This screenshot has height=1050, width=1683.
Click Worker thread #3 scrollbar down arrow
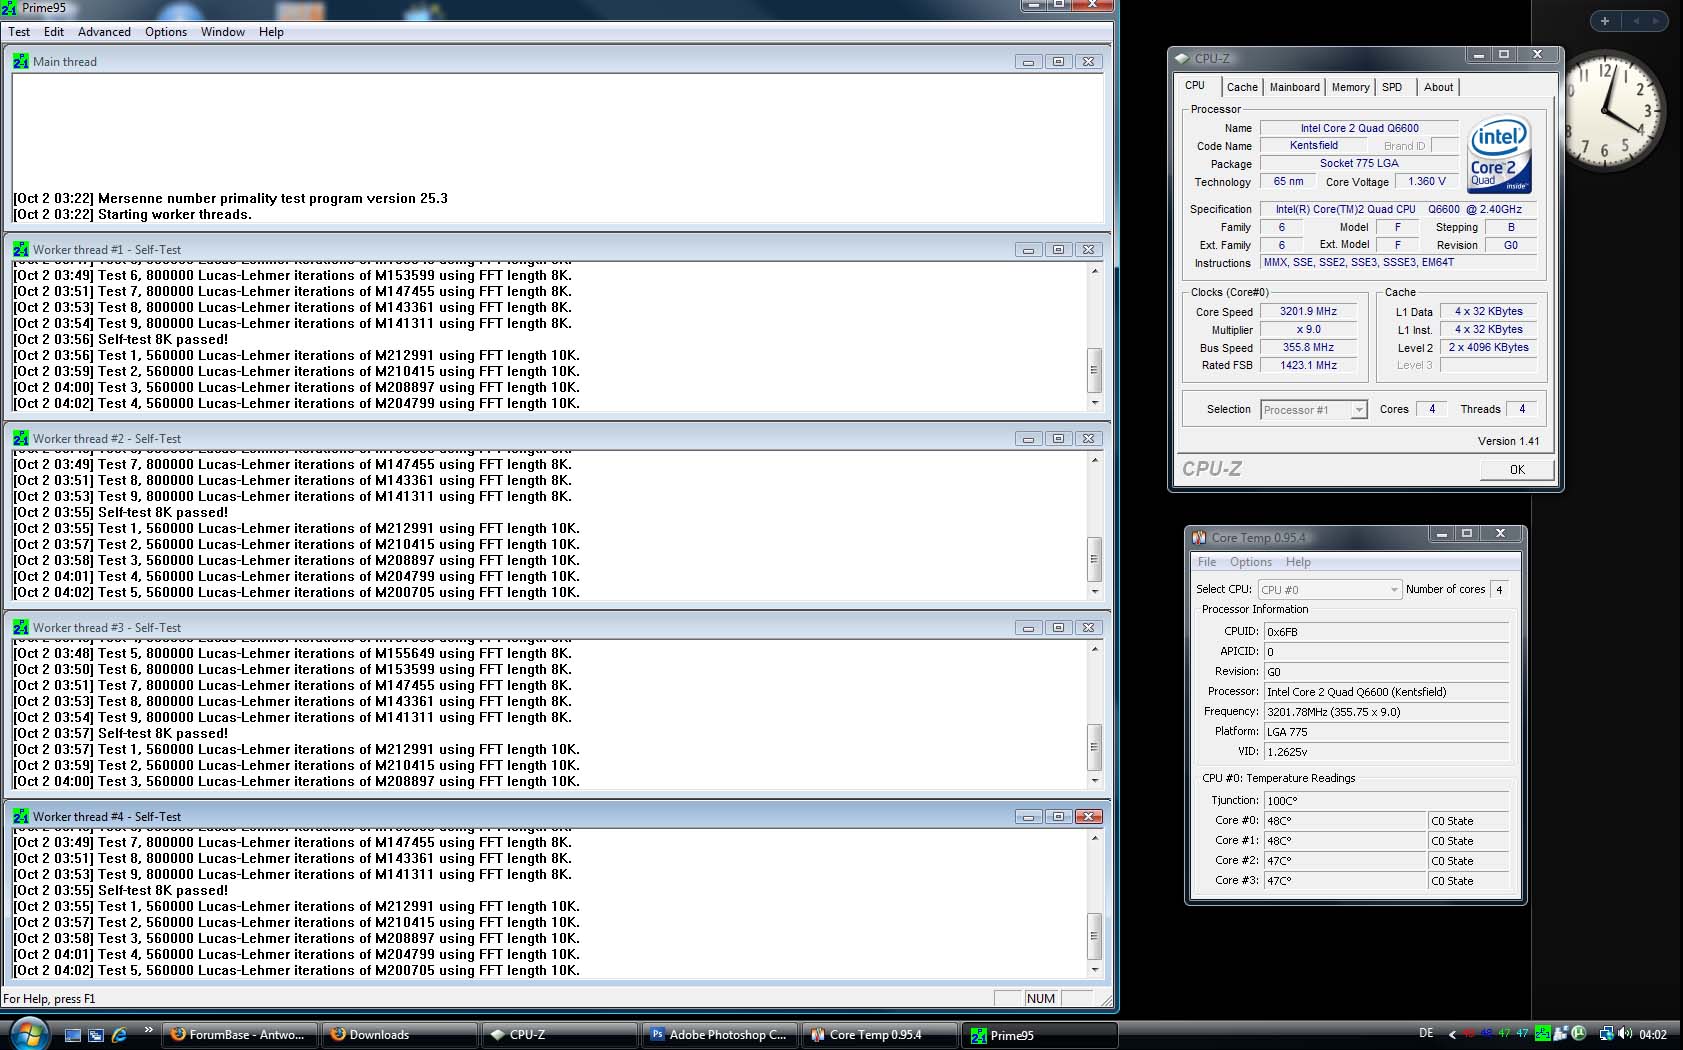(x=1095, y=780)
